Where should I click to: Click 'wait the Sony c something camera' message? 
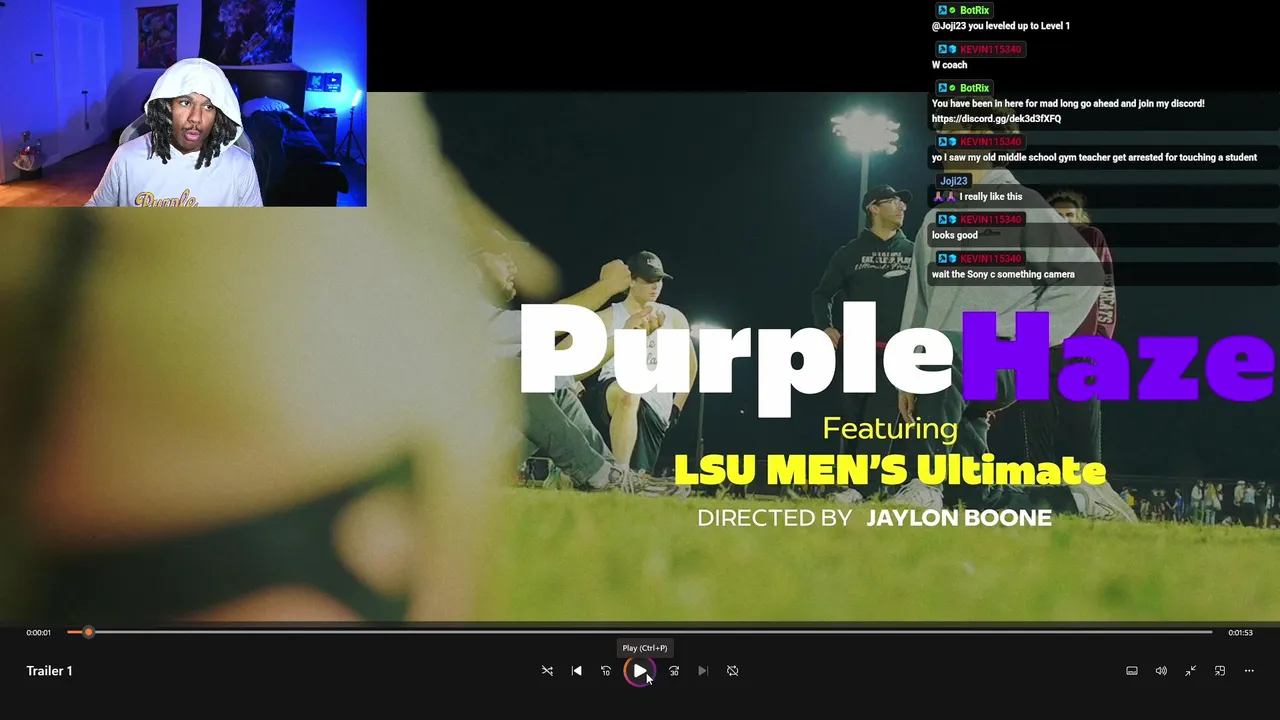(x=1003, y=275)
